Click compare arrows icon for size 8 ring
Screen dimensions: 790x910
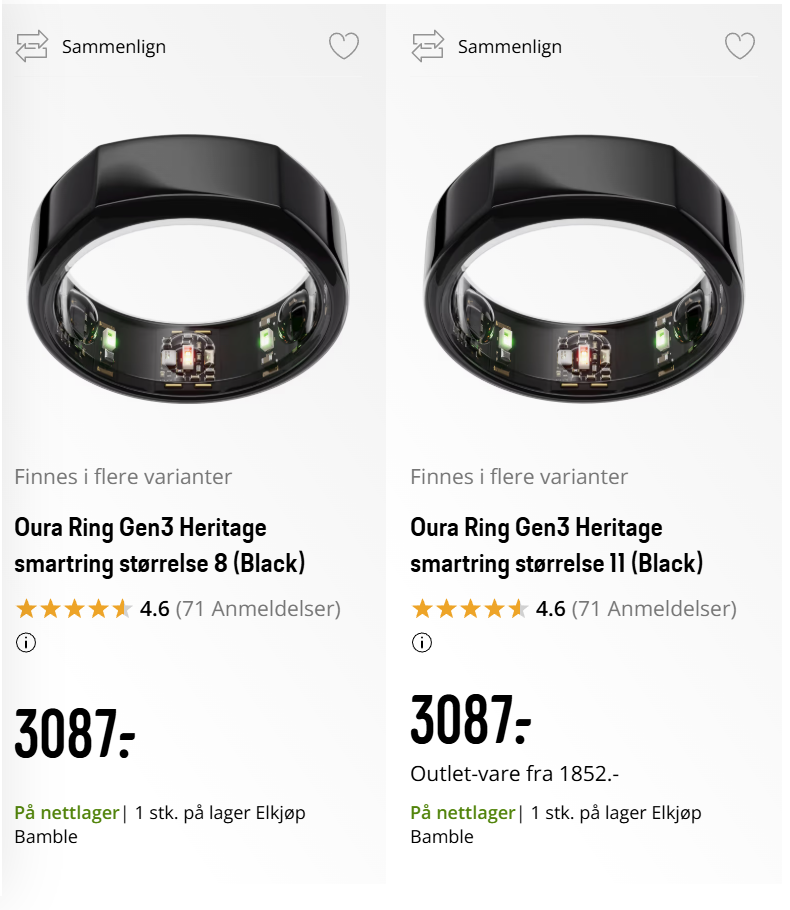point(31,46)
